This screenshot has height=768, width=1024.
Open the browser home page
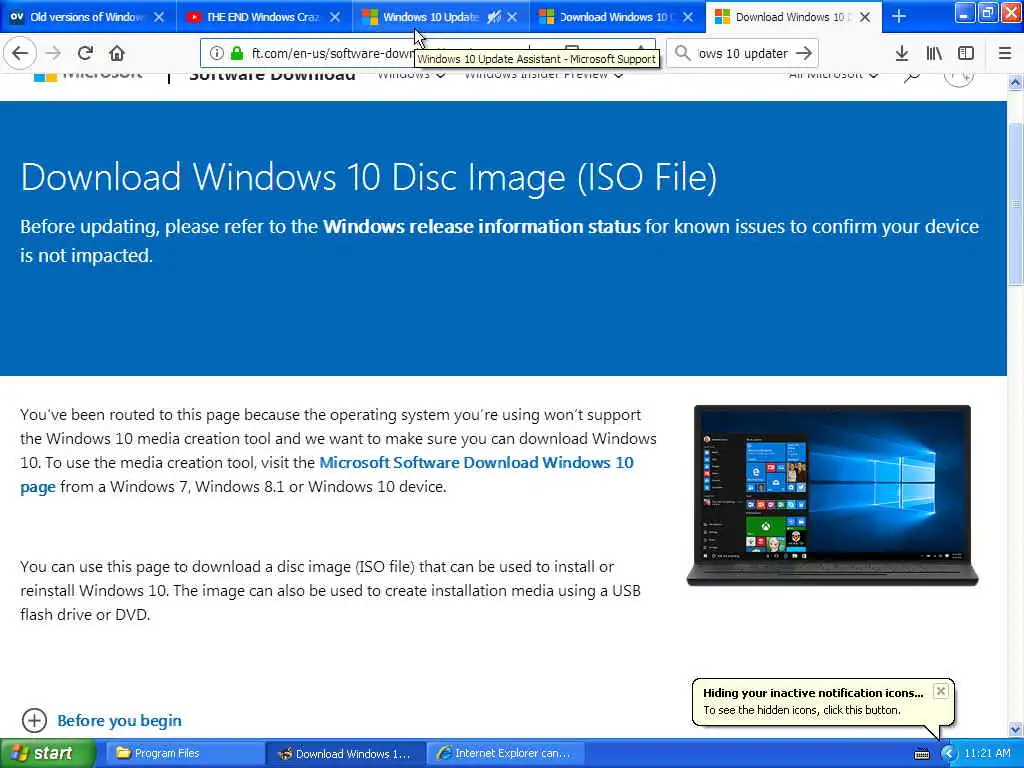117,53
